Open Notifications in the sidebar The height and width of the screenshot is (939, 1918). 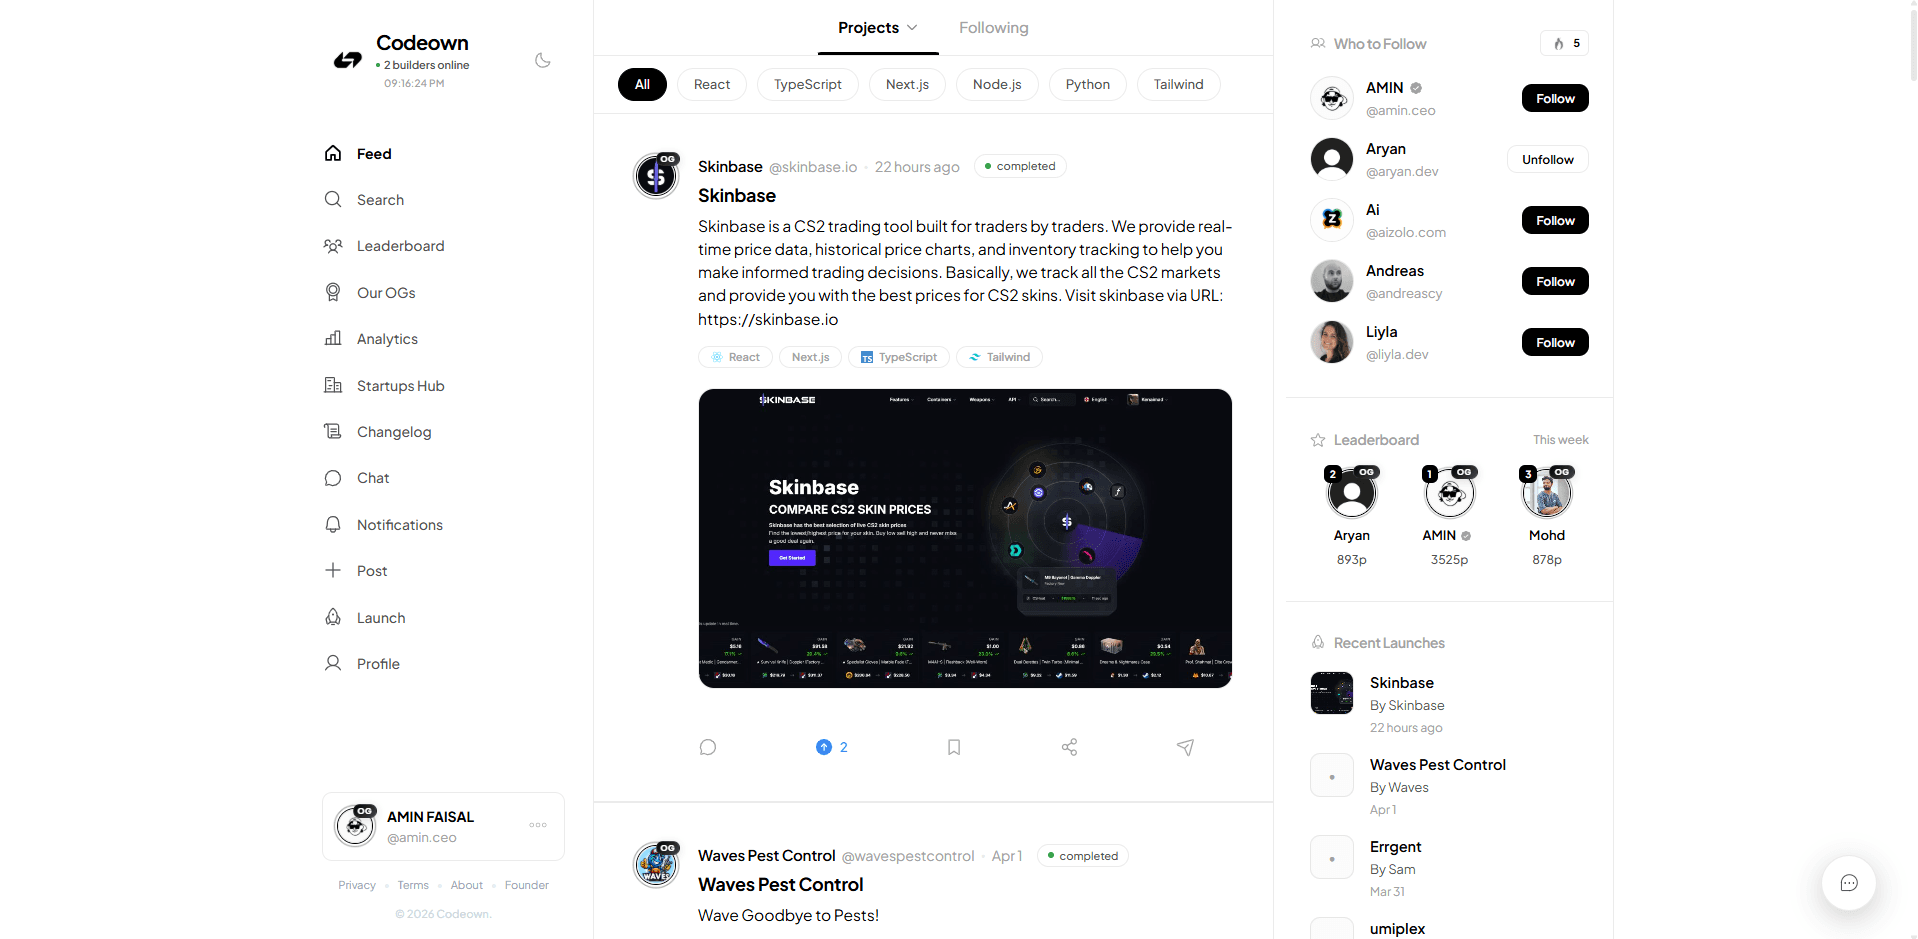click(x=398, y=524)
